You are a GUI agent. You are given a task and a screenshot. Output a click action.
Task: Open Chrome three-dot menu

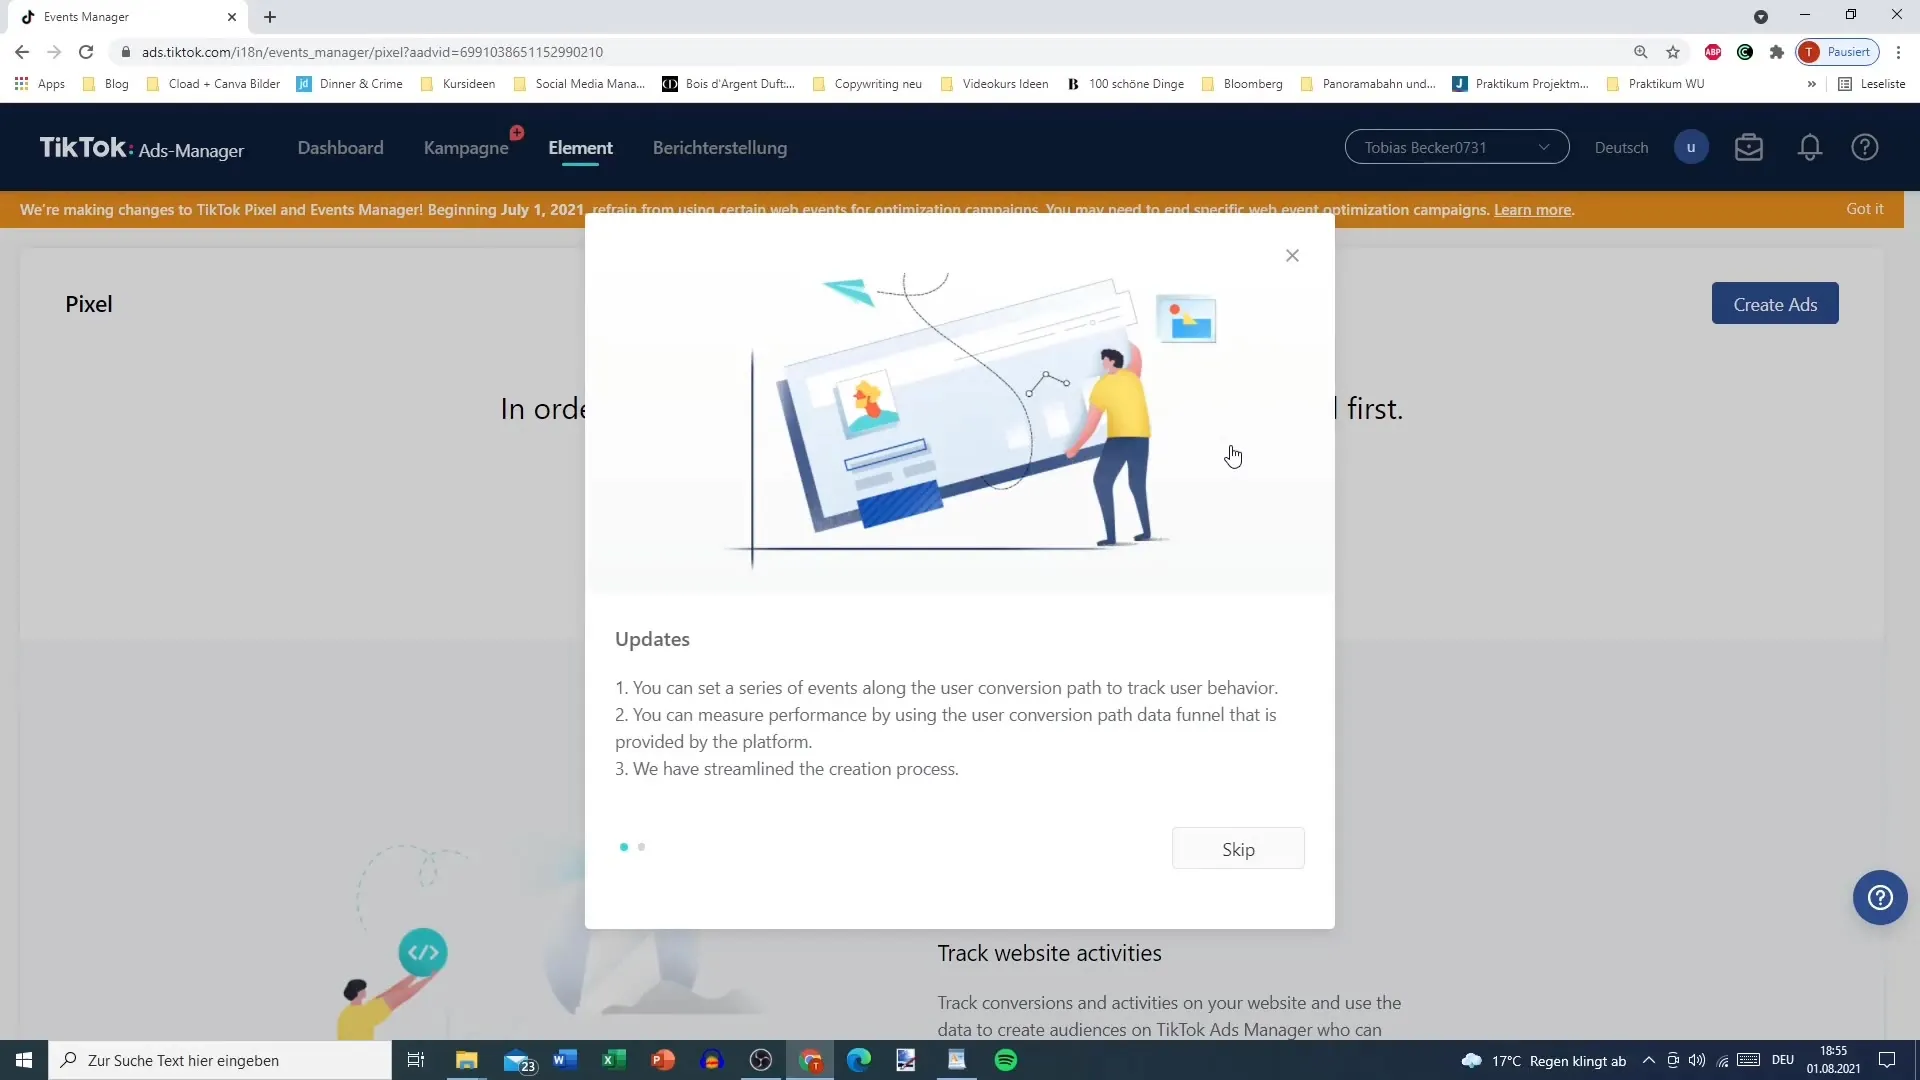tap(1898, 52)
